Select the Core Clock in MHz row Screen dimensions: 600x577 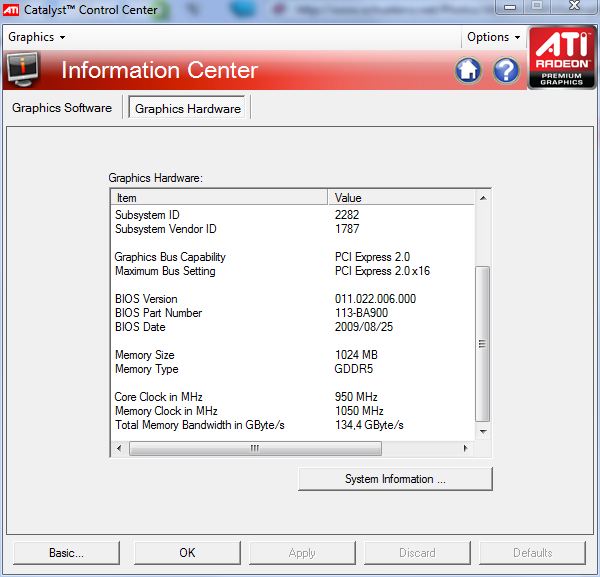(293, 397)
